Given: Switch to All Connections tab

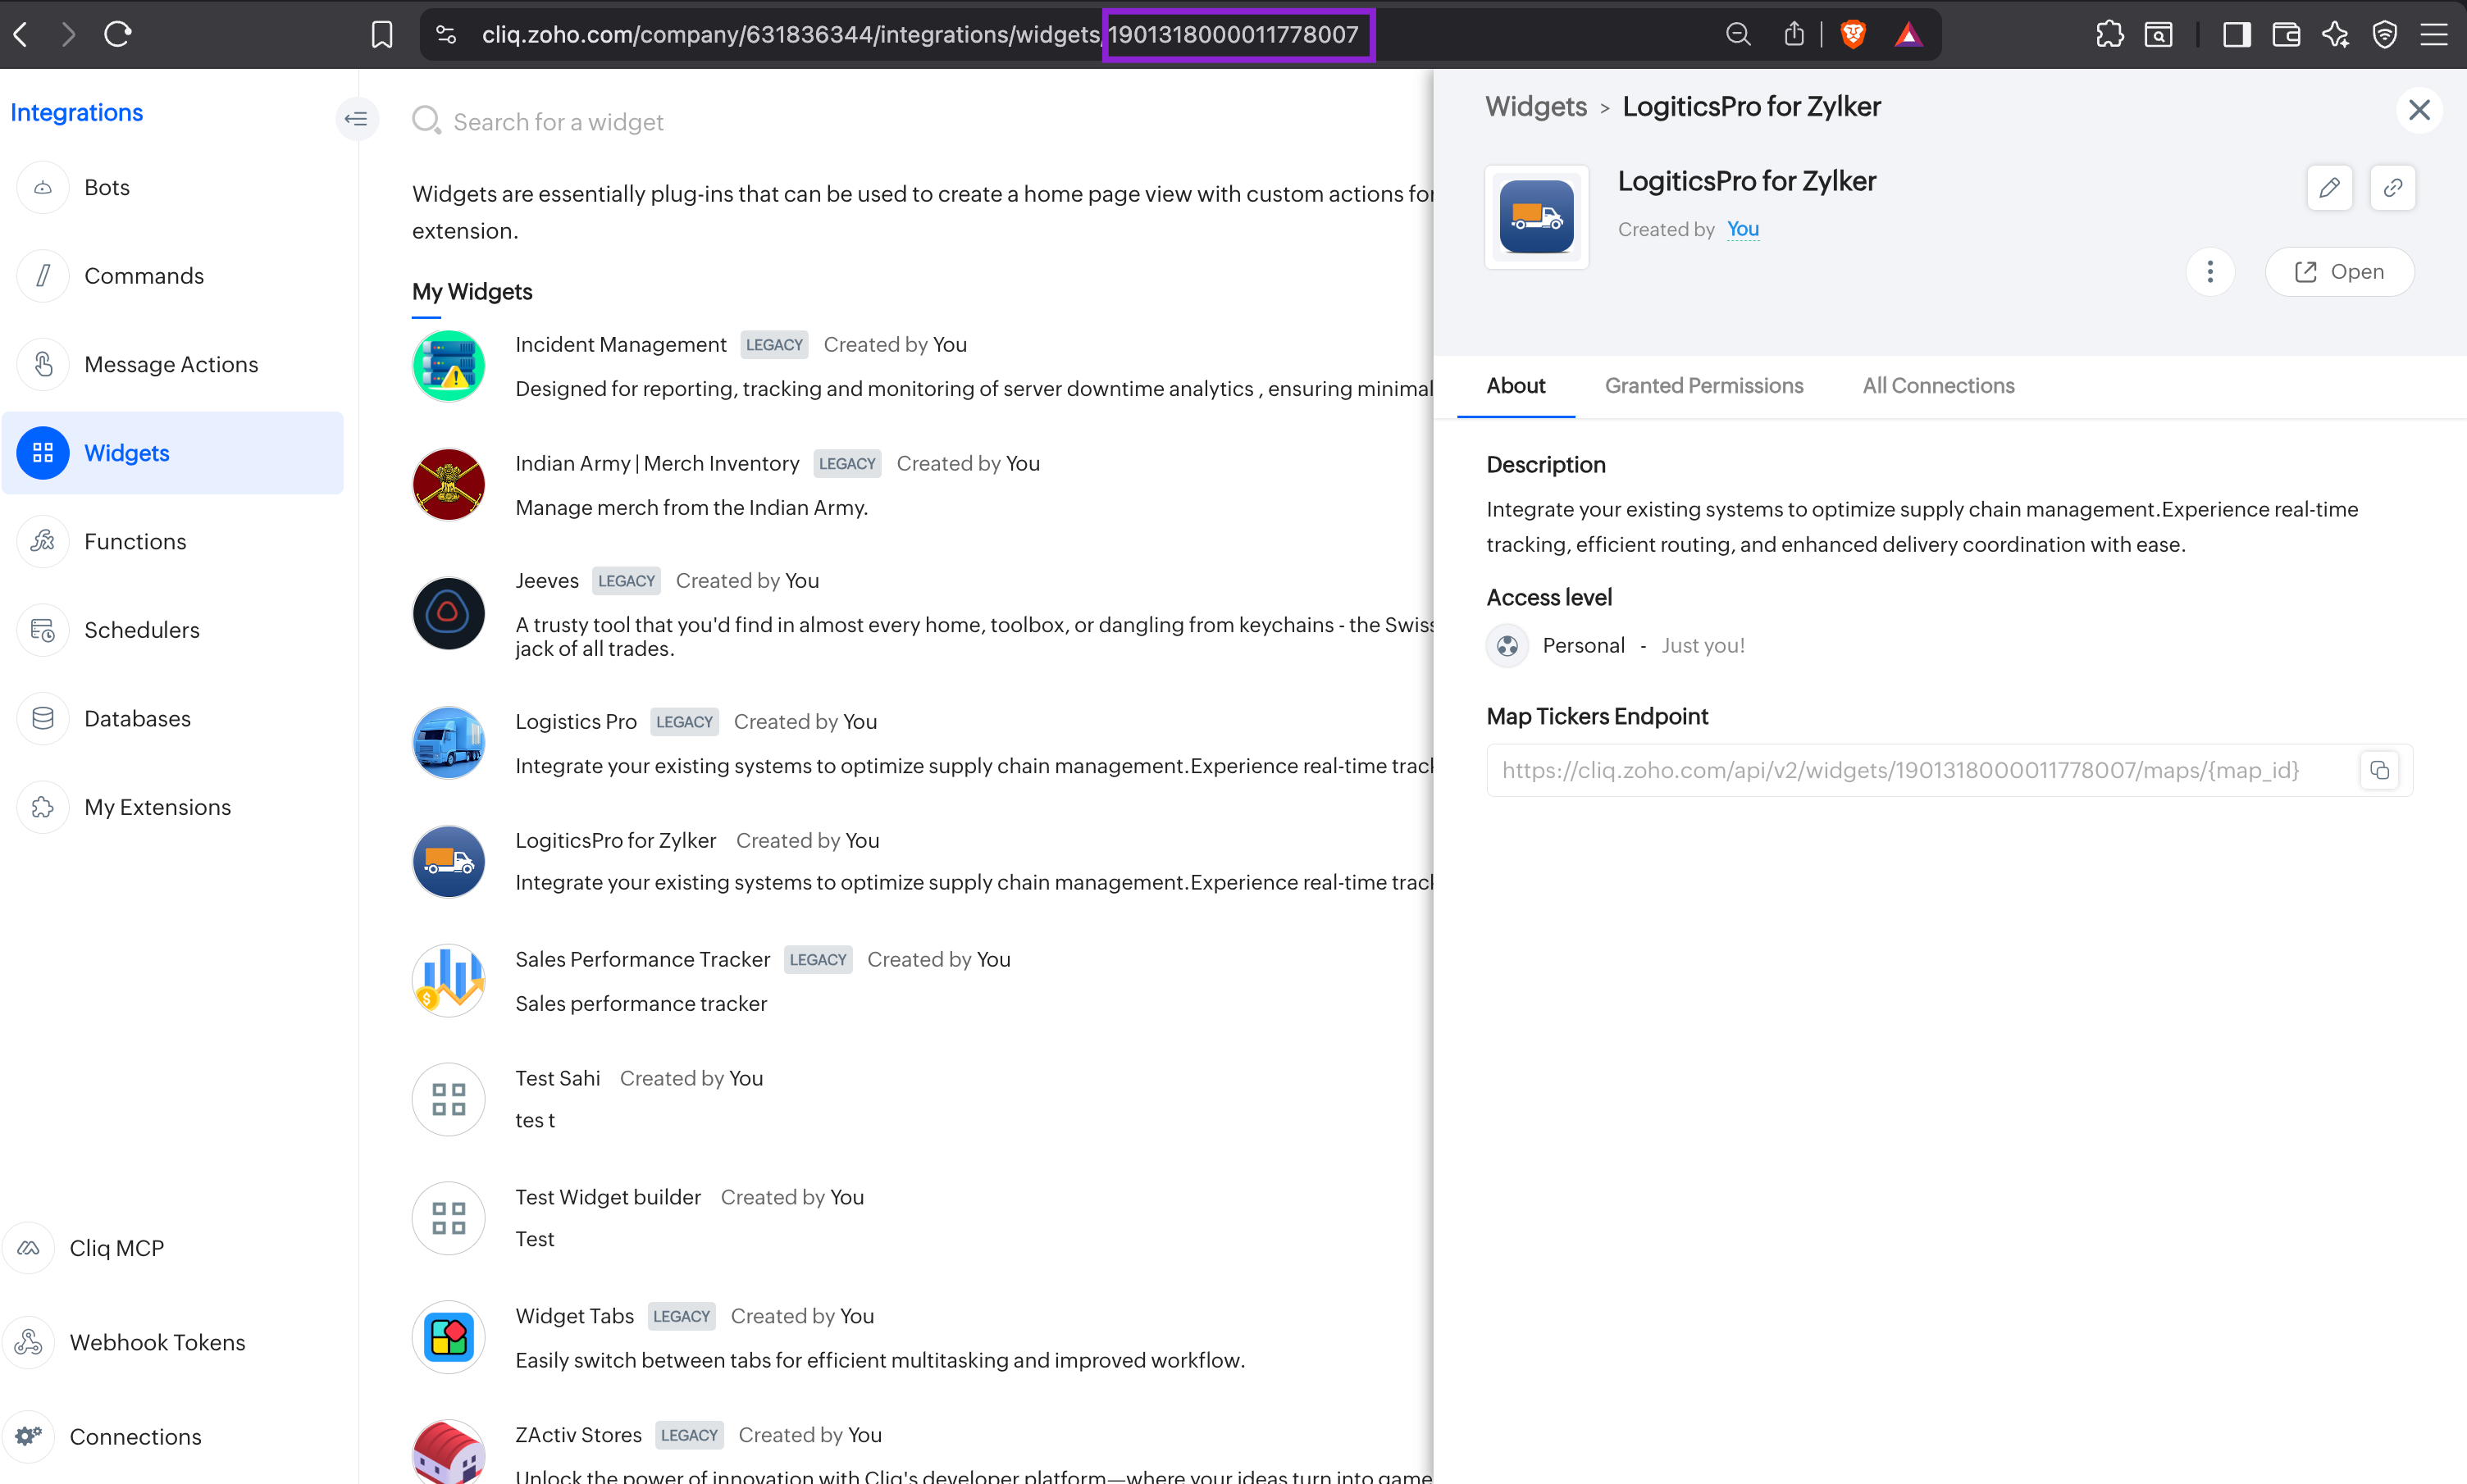Looking at the screenshot, I should tap(1938, 386).
